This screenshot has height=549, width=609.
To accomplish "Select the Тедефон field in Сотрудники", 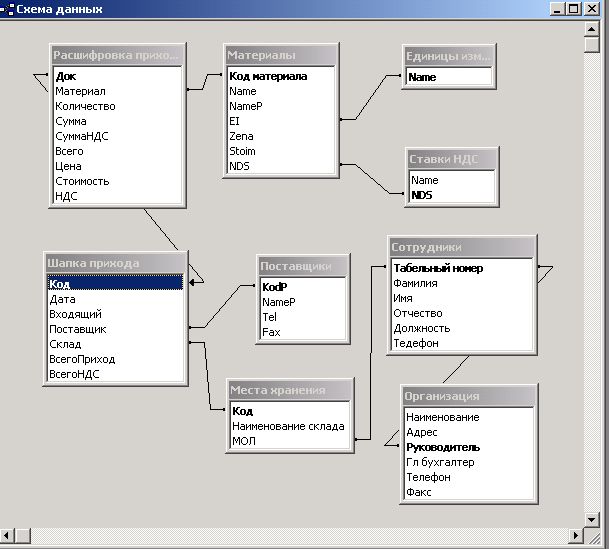I will coord(462,343).
